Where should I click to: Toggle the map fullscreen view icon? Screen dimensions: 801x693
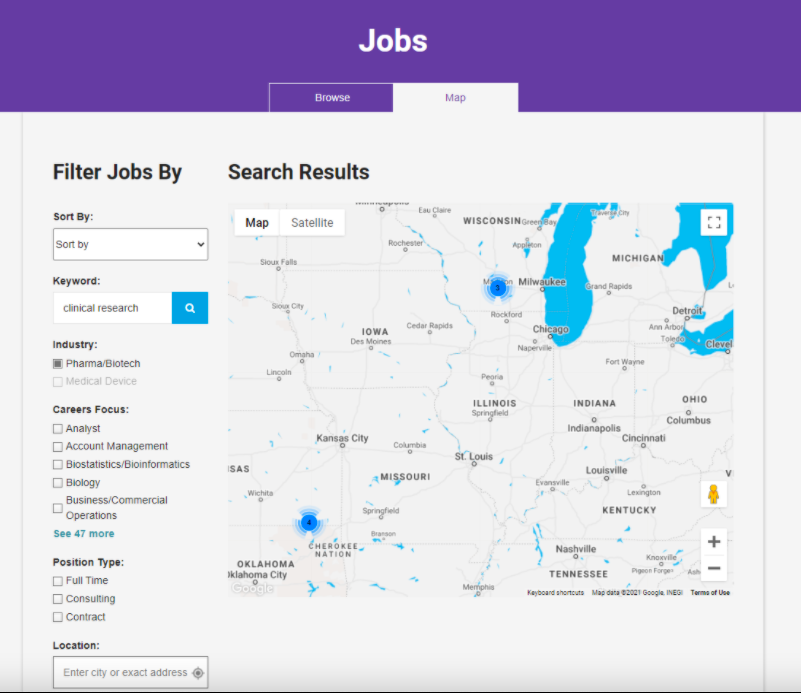[714, 223]
